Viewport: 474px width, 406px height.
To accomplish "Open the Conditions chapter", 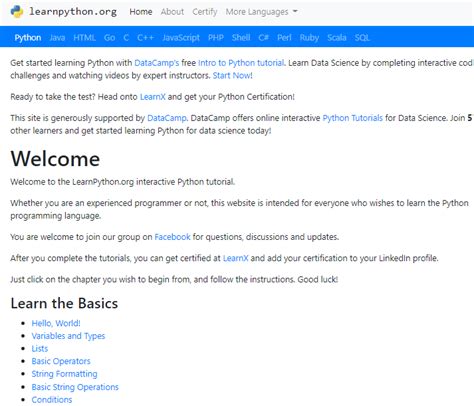I will [52, 400].
